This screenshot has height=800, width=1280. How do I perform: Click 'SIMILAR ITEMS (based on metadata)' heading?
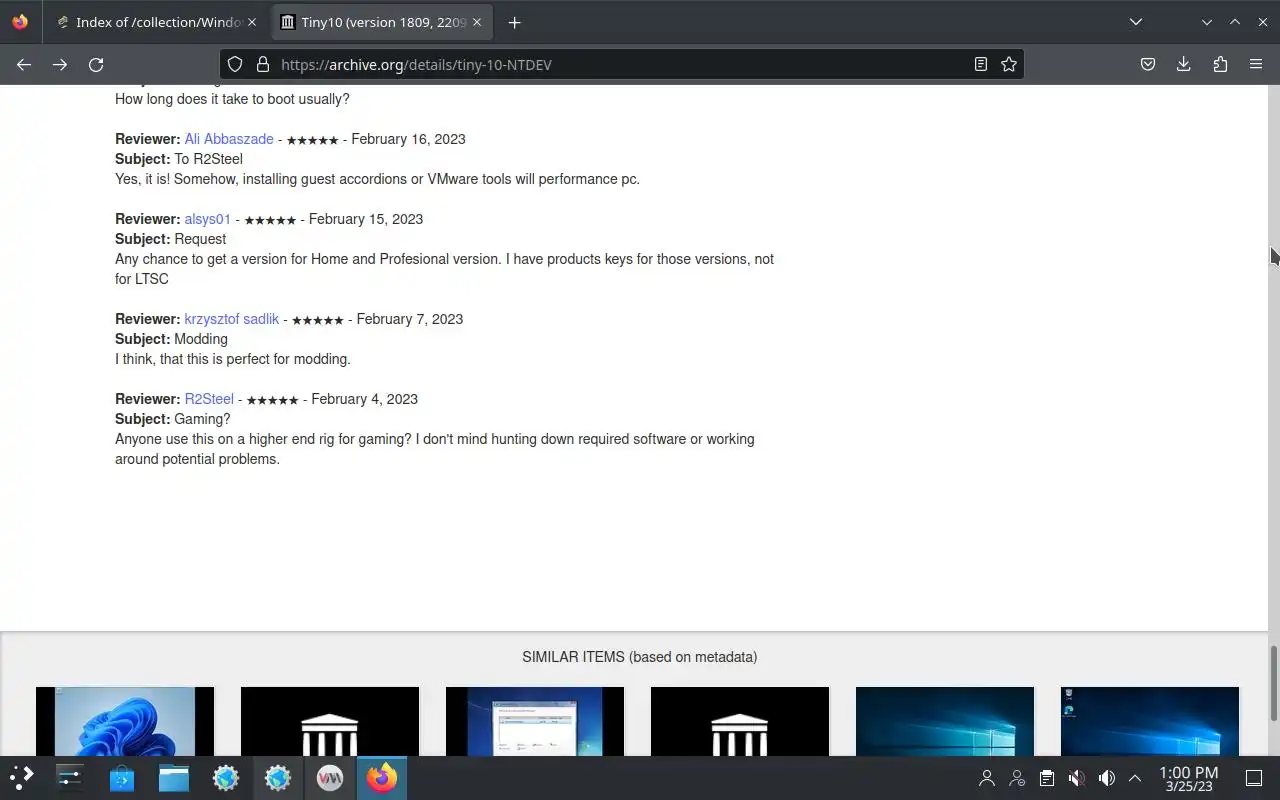coord(639,657)
